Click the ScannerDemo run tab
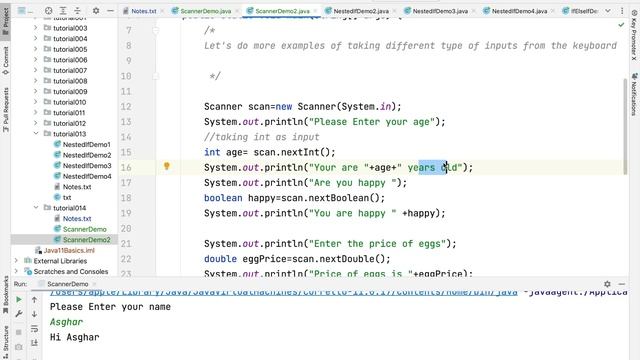 67,284
